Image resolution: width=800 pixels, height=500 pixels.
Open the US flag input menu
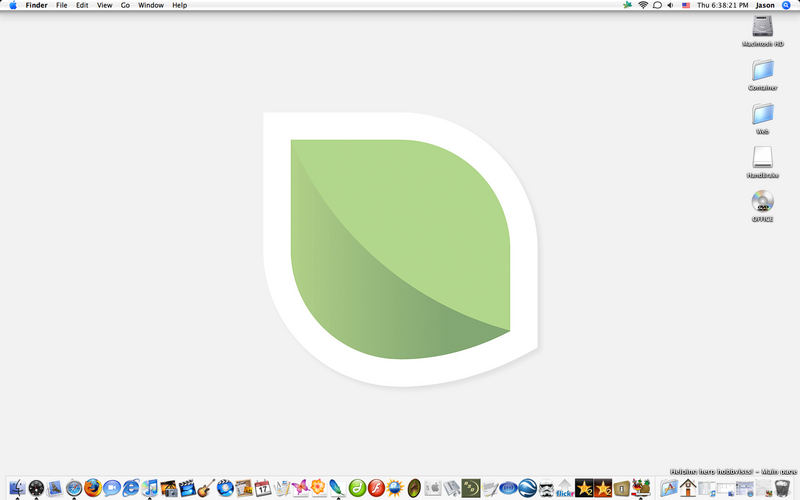[686, 5]
